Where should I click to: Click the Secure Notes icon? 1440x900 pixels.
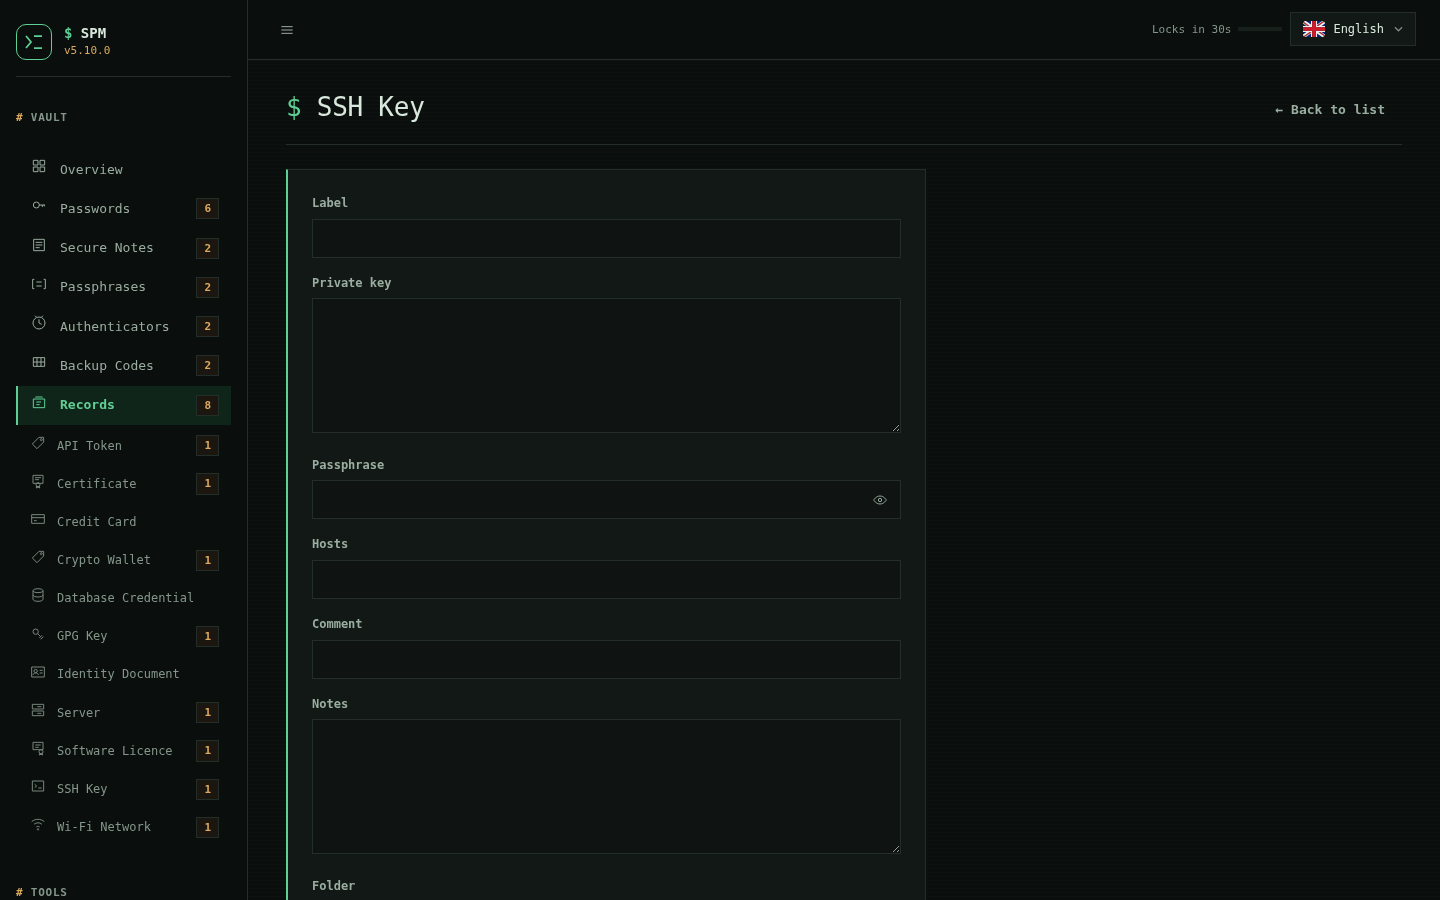pos(39,245)
